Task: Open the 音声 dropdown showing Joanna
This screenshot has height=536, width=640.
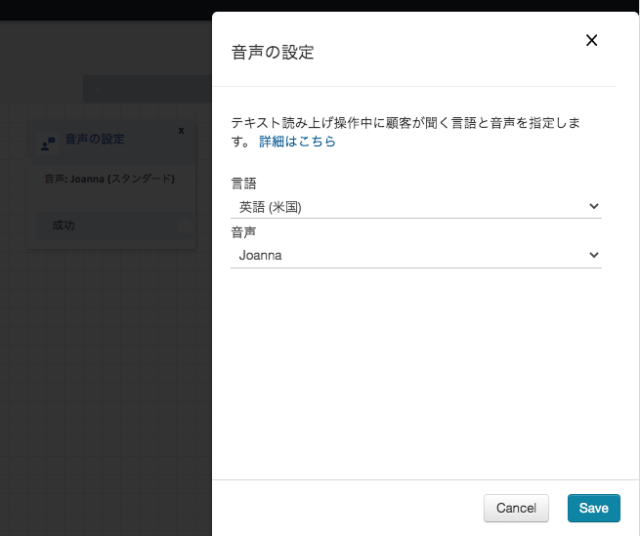Action: click(x=416, y=256)
